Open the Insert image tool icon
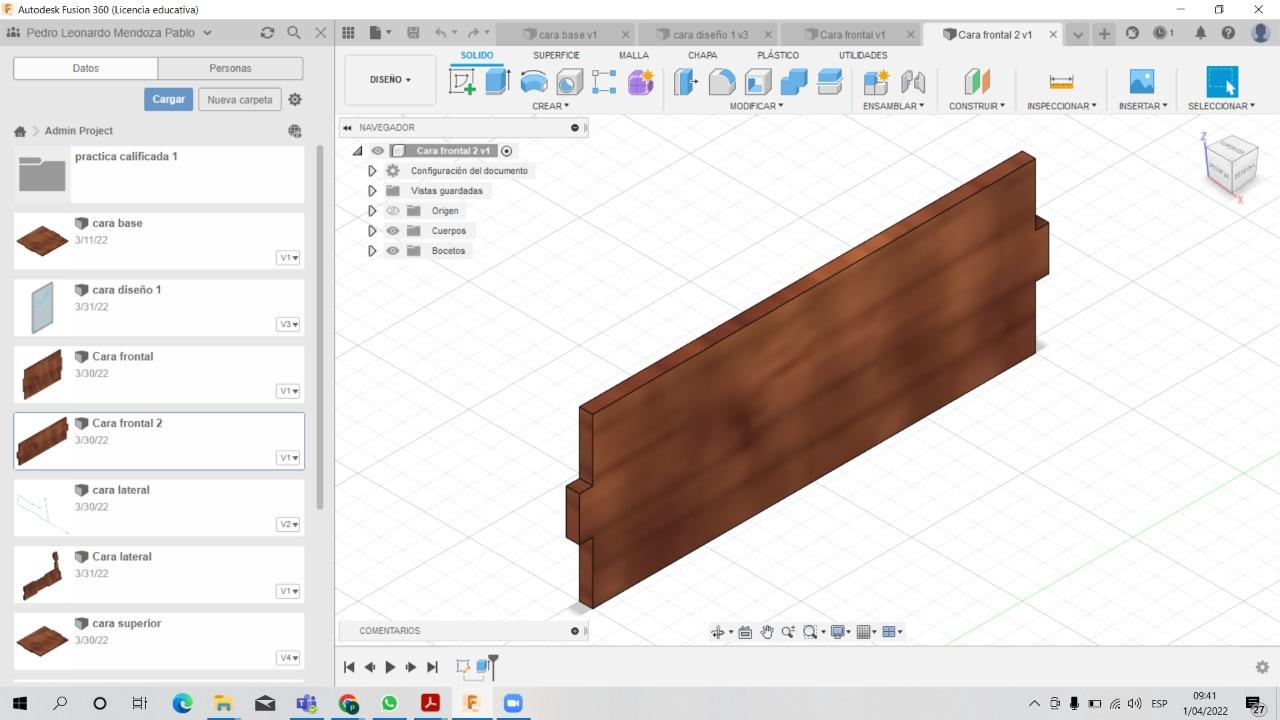Screen dimensions: 1280x720 [x=1141, y=82]
